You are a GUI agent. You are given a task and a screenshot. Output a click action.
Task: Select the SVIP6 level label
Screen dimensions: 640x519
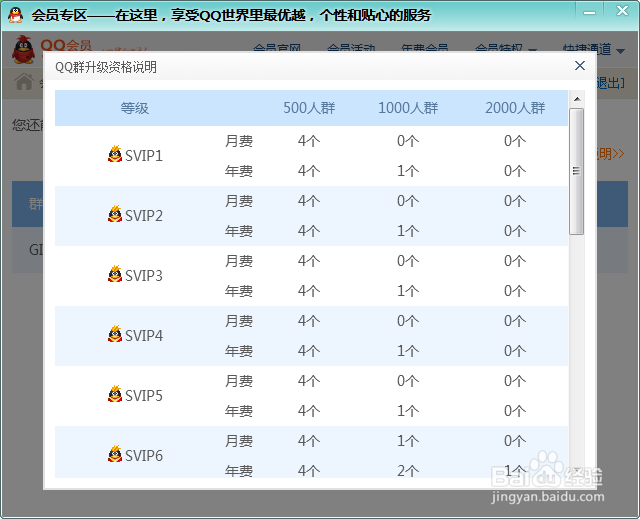pos(144,455)
